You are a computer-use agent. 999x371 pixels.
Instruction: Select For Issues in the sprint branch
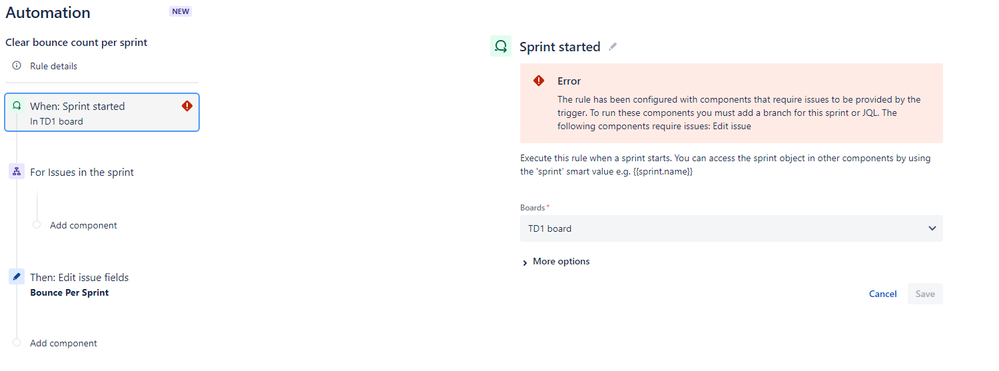[82, 172]
